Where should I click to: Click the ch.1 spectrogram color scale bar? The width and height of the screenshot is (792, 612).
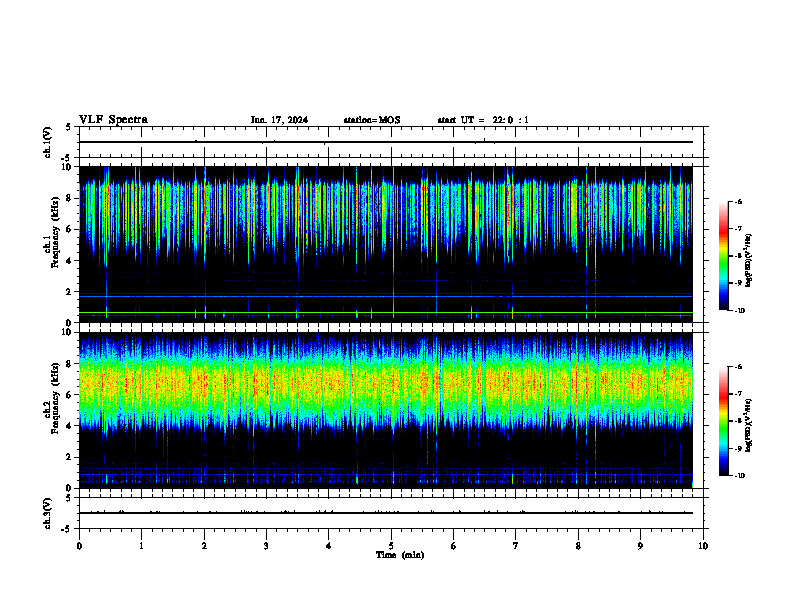coord(723,256)
